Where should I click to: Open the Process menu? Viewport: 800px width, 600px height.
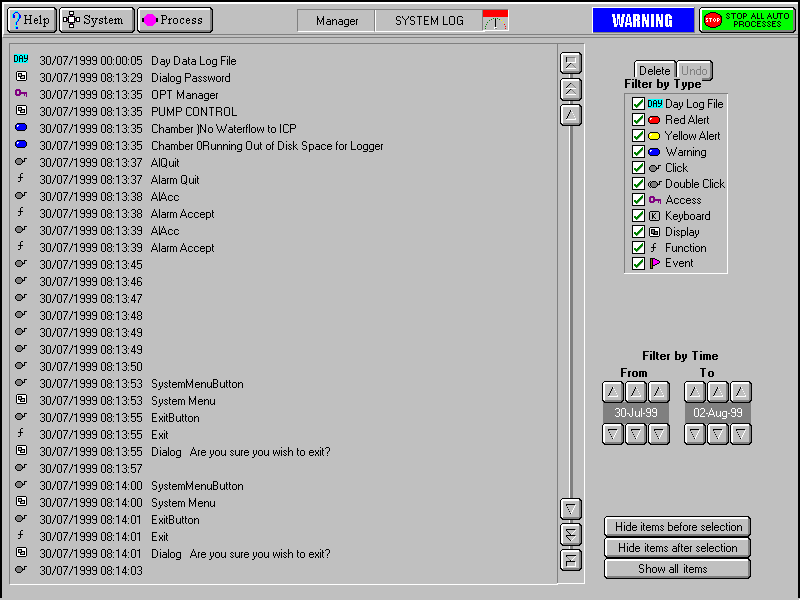[x=174, y=20]
